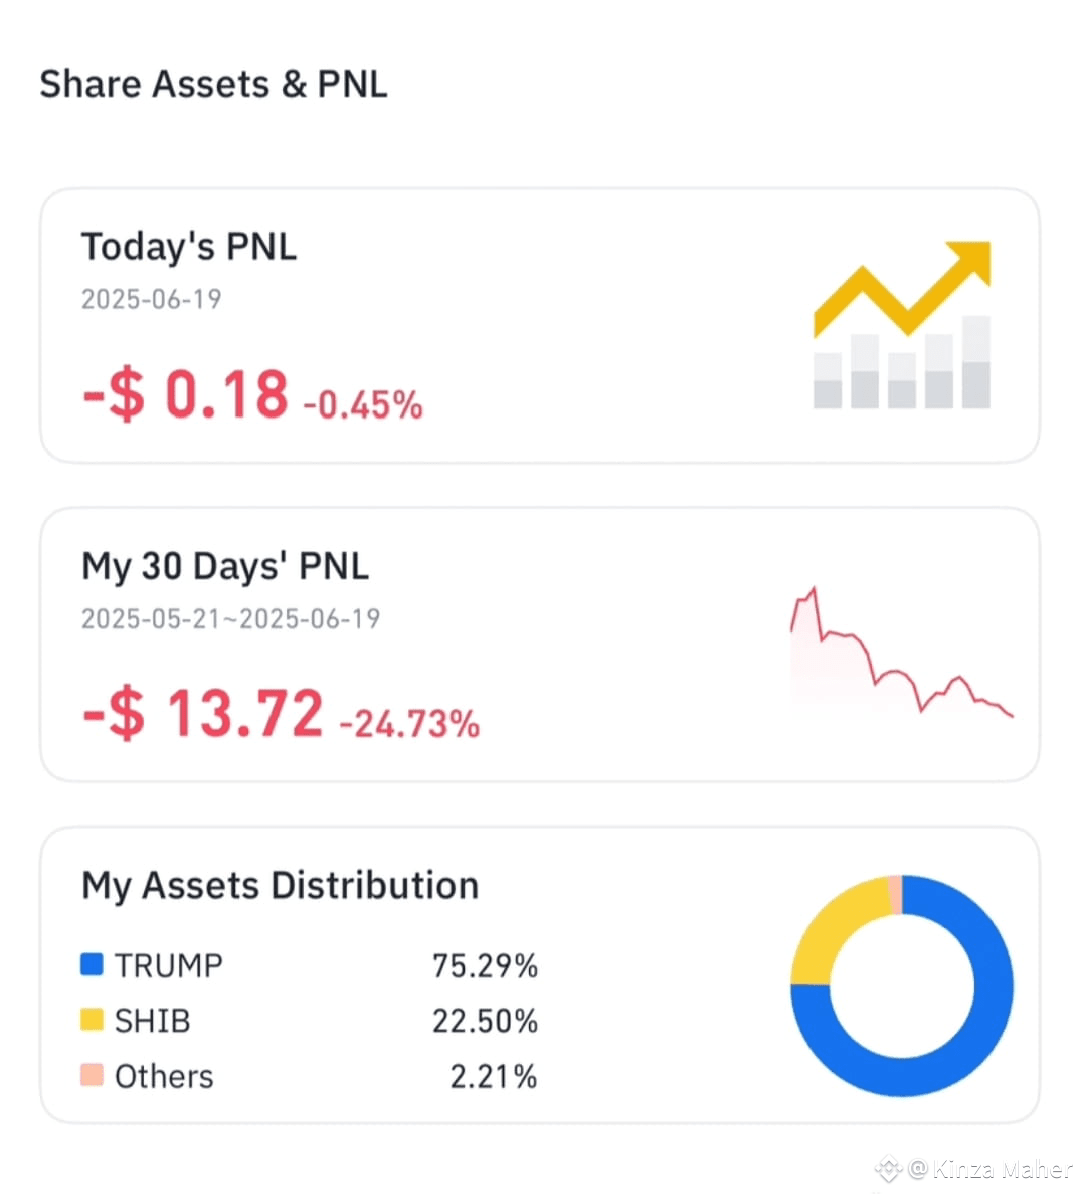Click the red 30-day PNL line chart
The image size is (1080, 1194).
pyautogui.click(x=902, y=651)
